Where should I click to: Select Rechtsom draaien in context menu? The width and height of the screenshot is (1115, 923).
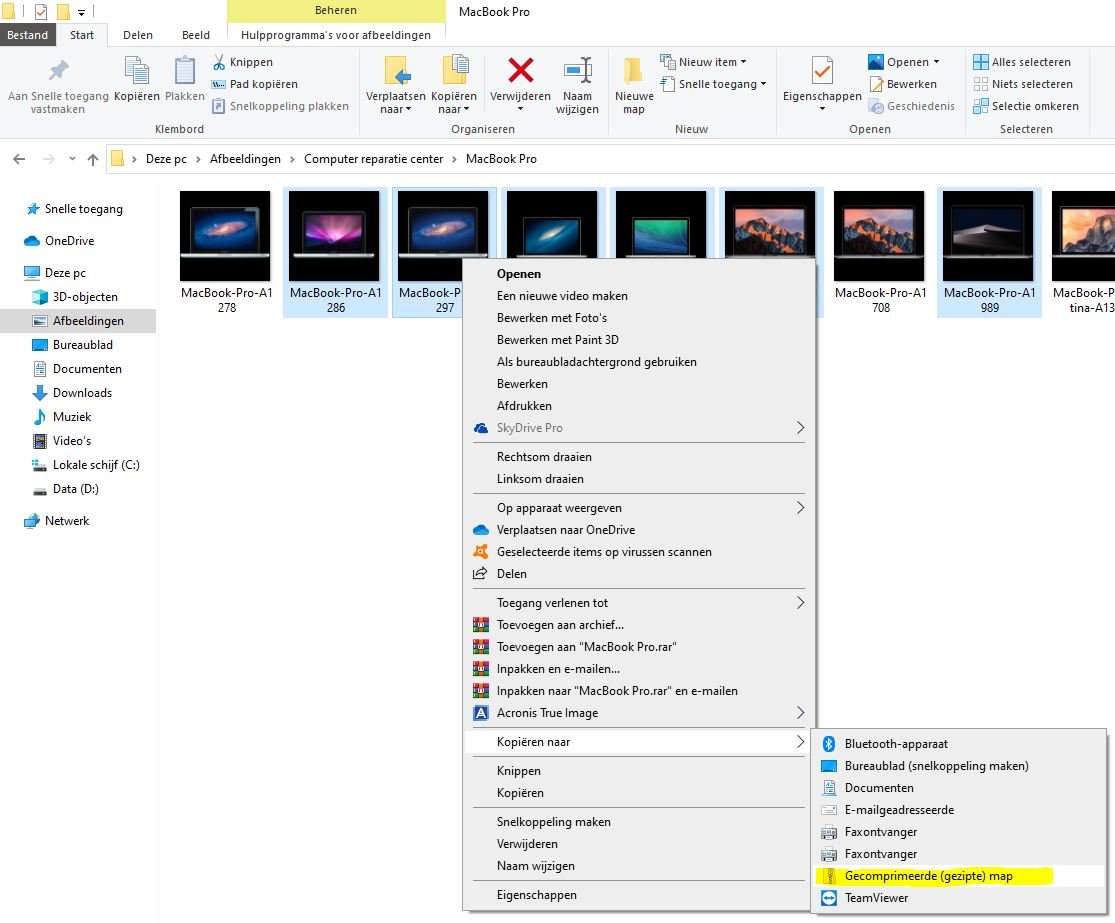click(x=544, y=457)
